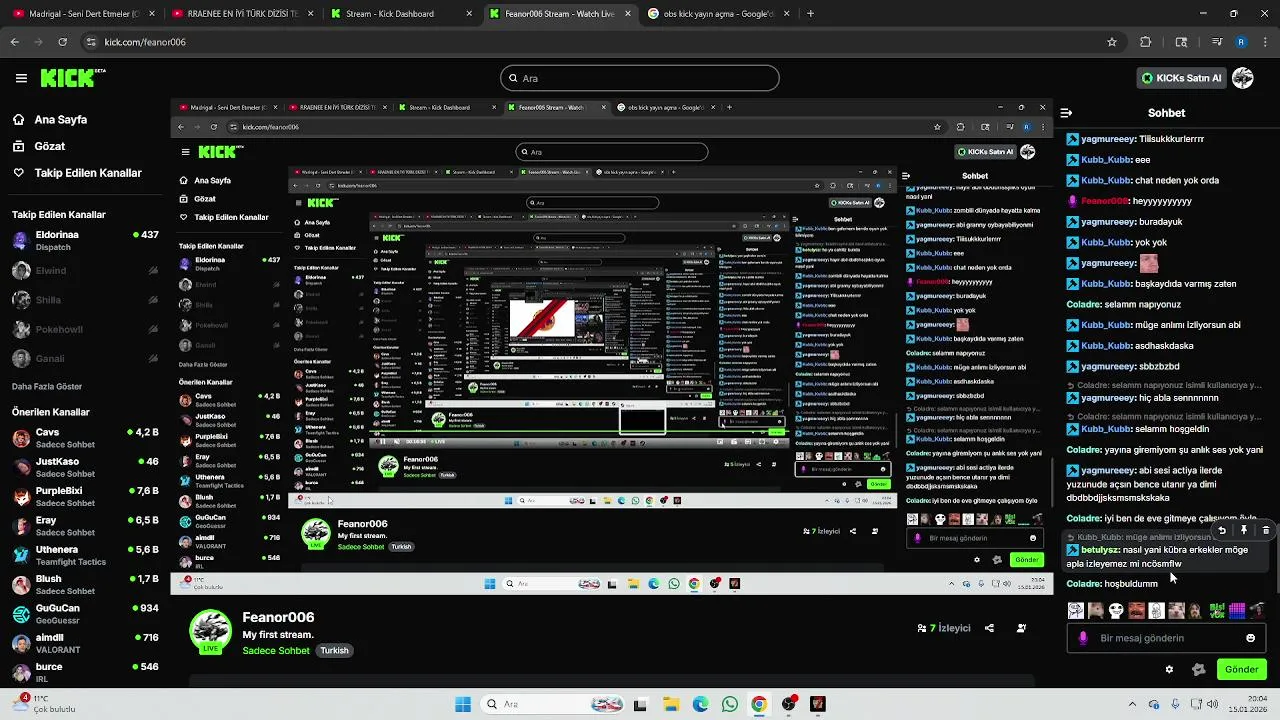Click the Ara search box on Kick
This screenshot has height=720, width=1280.
pos(640,78)
